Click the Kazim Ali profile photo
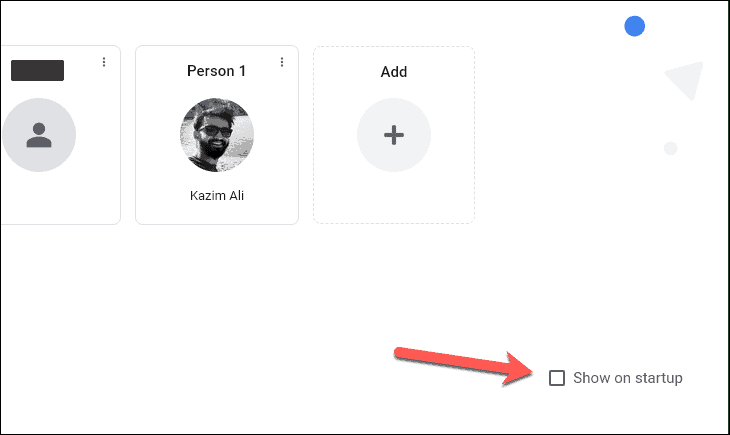730x435 pixels. pos(217,135)
